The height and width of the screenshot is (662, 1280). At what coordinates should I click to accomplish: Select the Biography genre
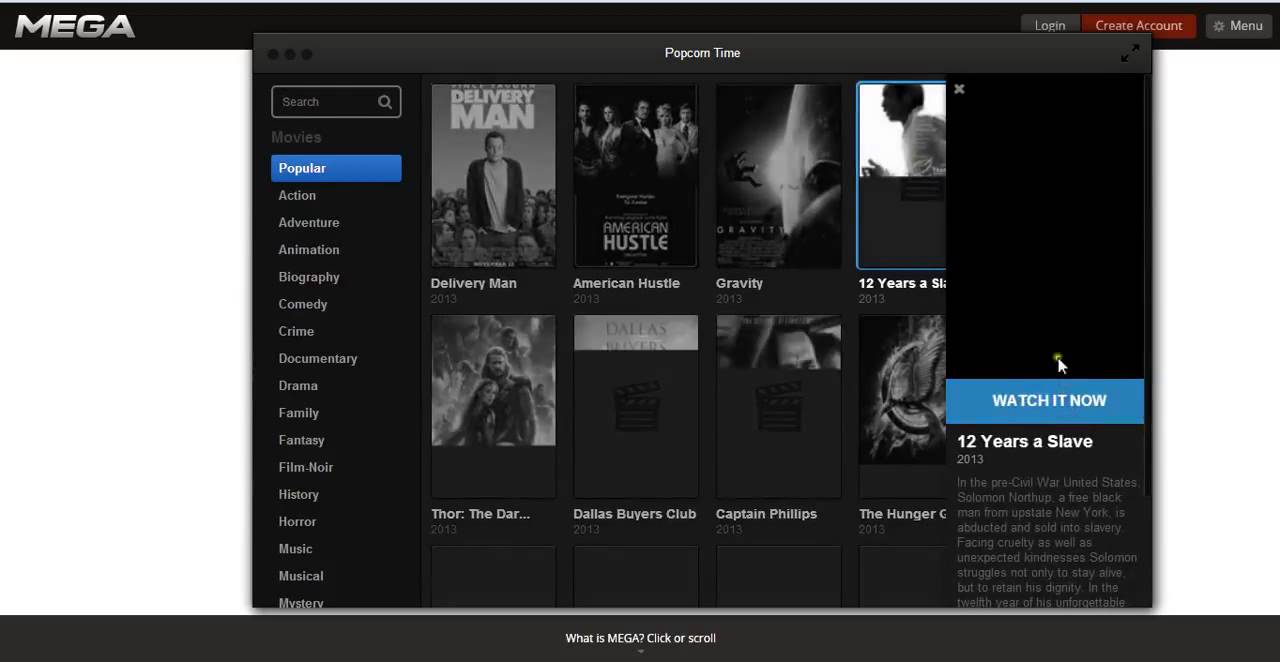(309, 277)
